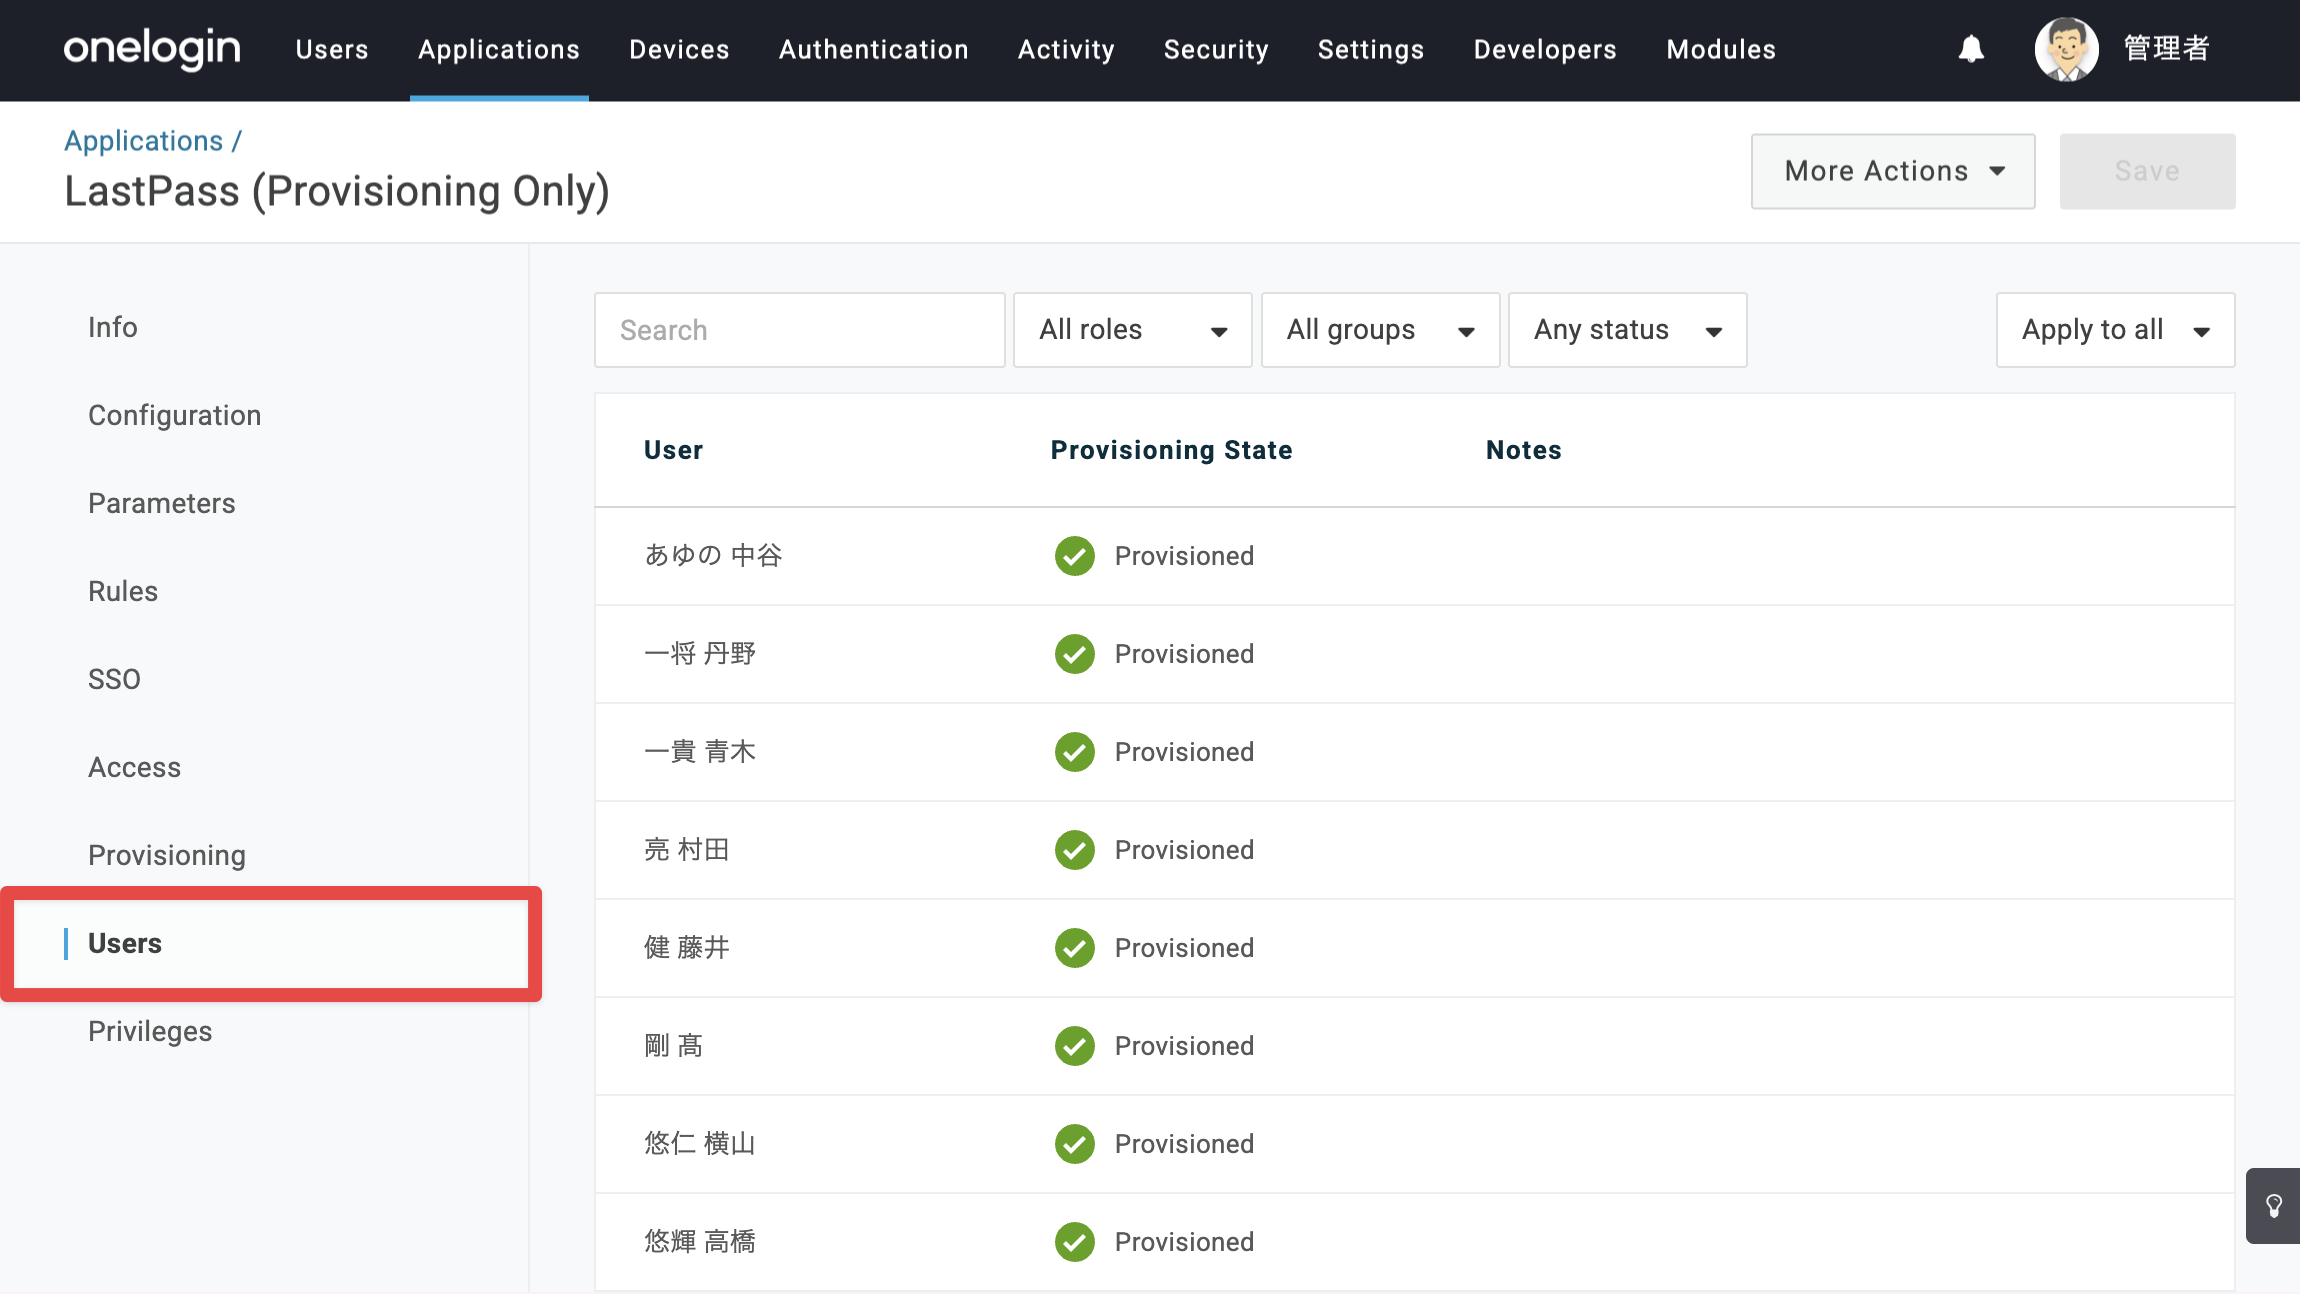Switch to the SSO tab
The width and height of the screenshot is (2300, 1294).
(x=114, y=679)
